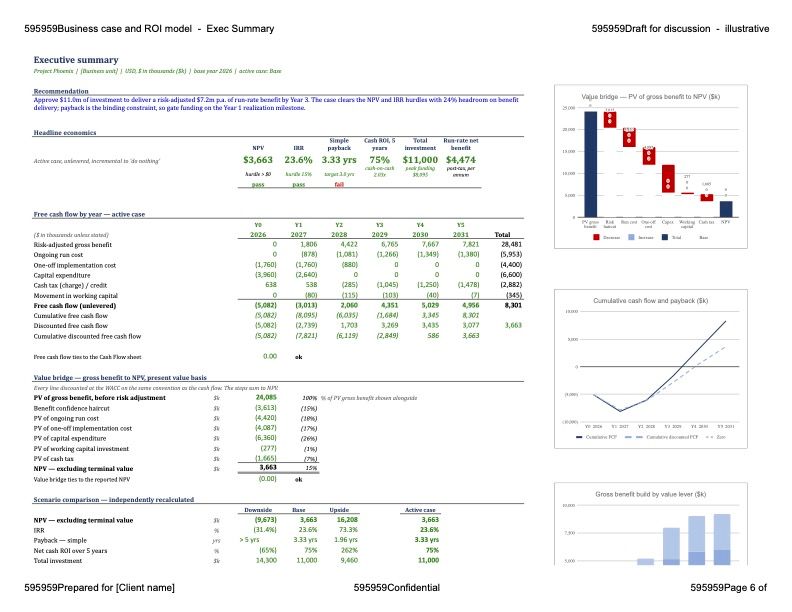Click the 'Simple payback' column header
792x612 pixels.
coord(339,144)
